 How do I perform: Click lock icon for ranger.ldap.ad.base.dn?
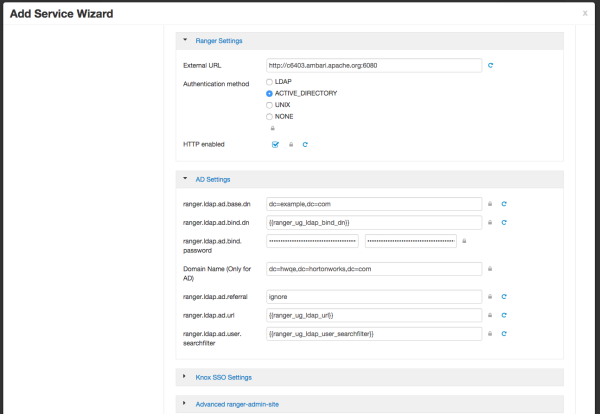(490, 204)
